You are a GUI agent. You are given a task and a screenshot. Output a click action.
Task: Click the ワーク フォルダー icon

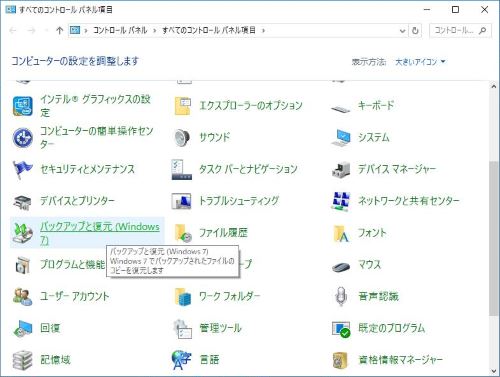coord(183,297)
